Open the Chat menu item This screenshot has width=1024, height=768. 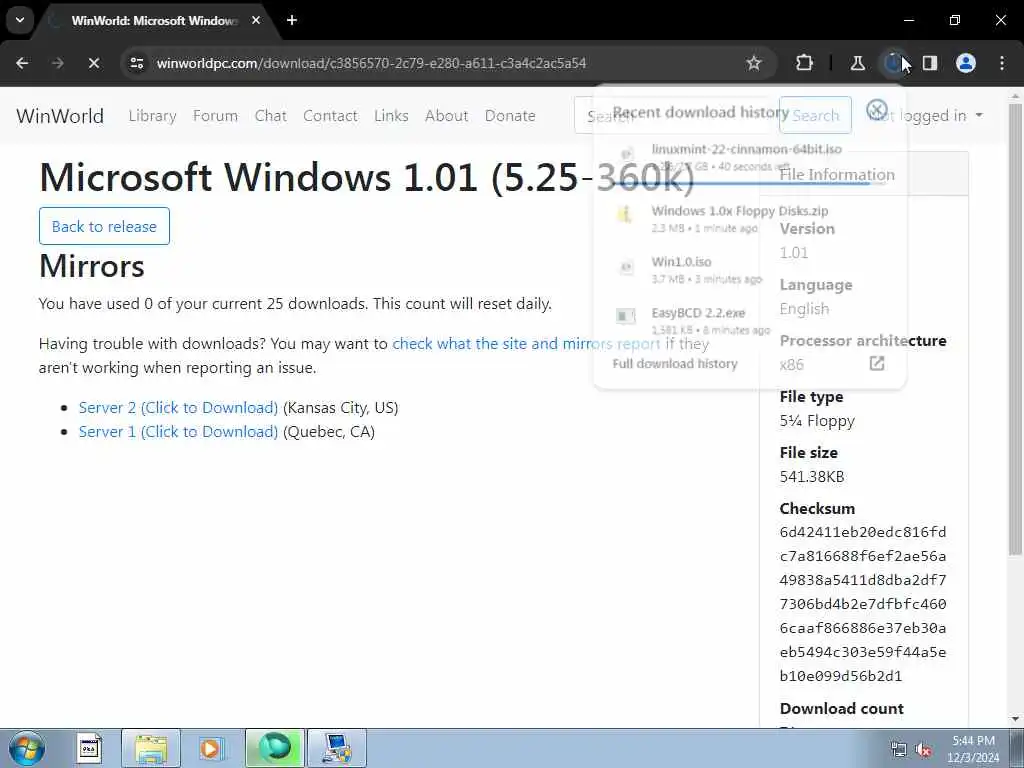coord(270,116)
